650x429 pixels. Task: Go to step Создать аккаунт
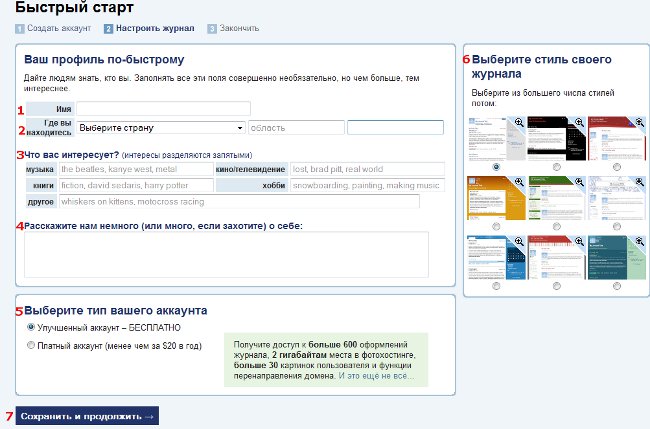tap(59, 28)
